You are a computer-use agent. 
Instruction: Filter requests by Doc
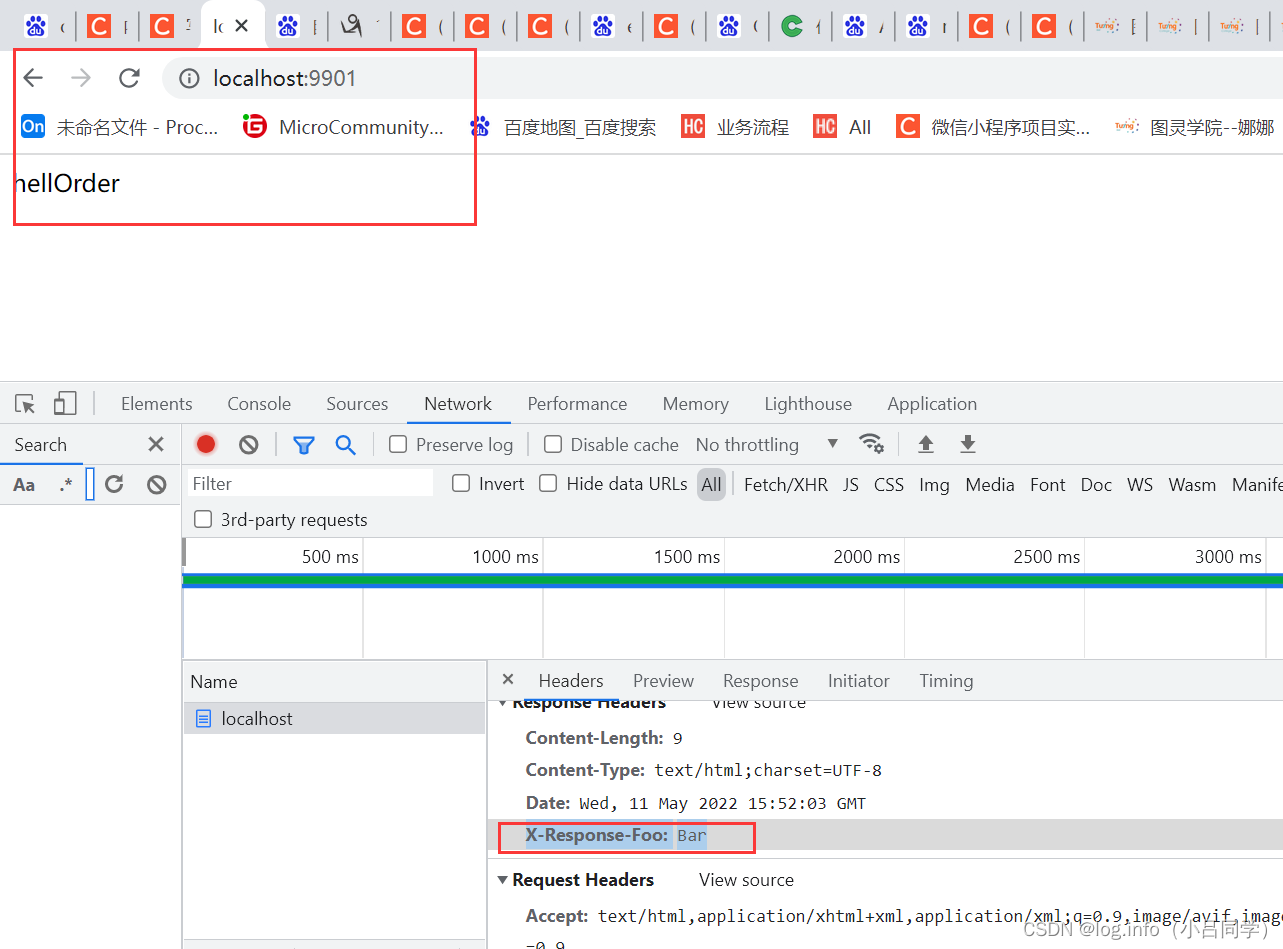pos(1096,485)
